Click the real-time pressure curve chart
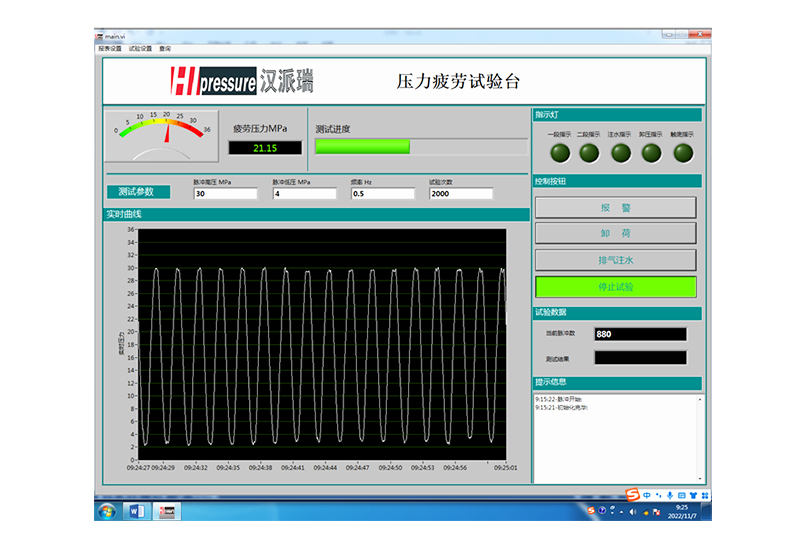 click(x=322, y=345)
